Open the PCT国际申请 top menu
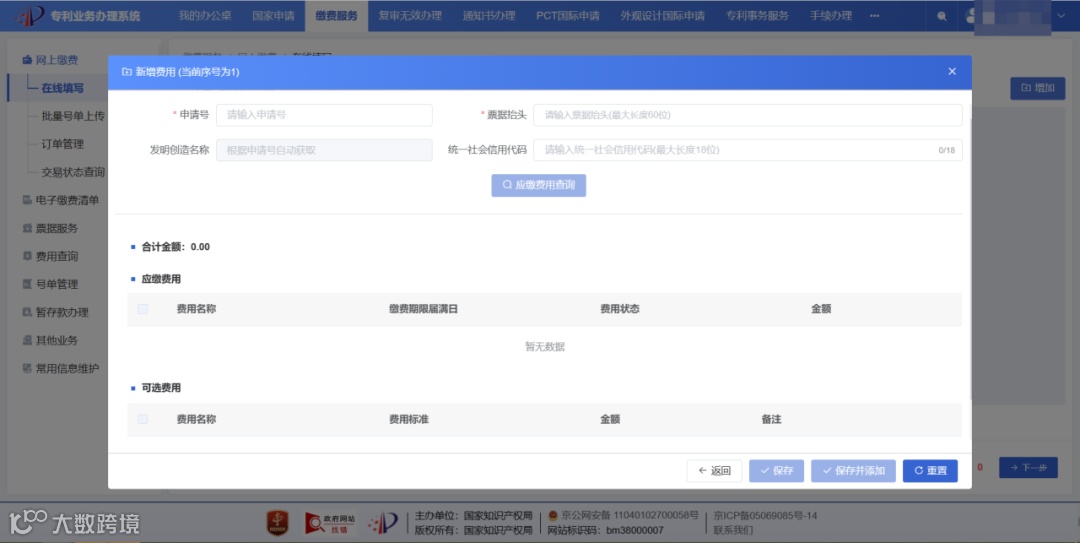The image size is (1080, 543). 568,15
